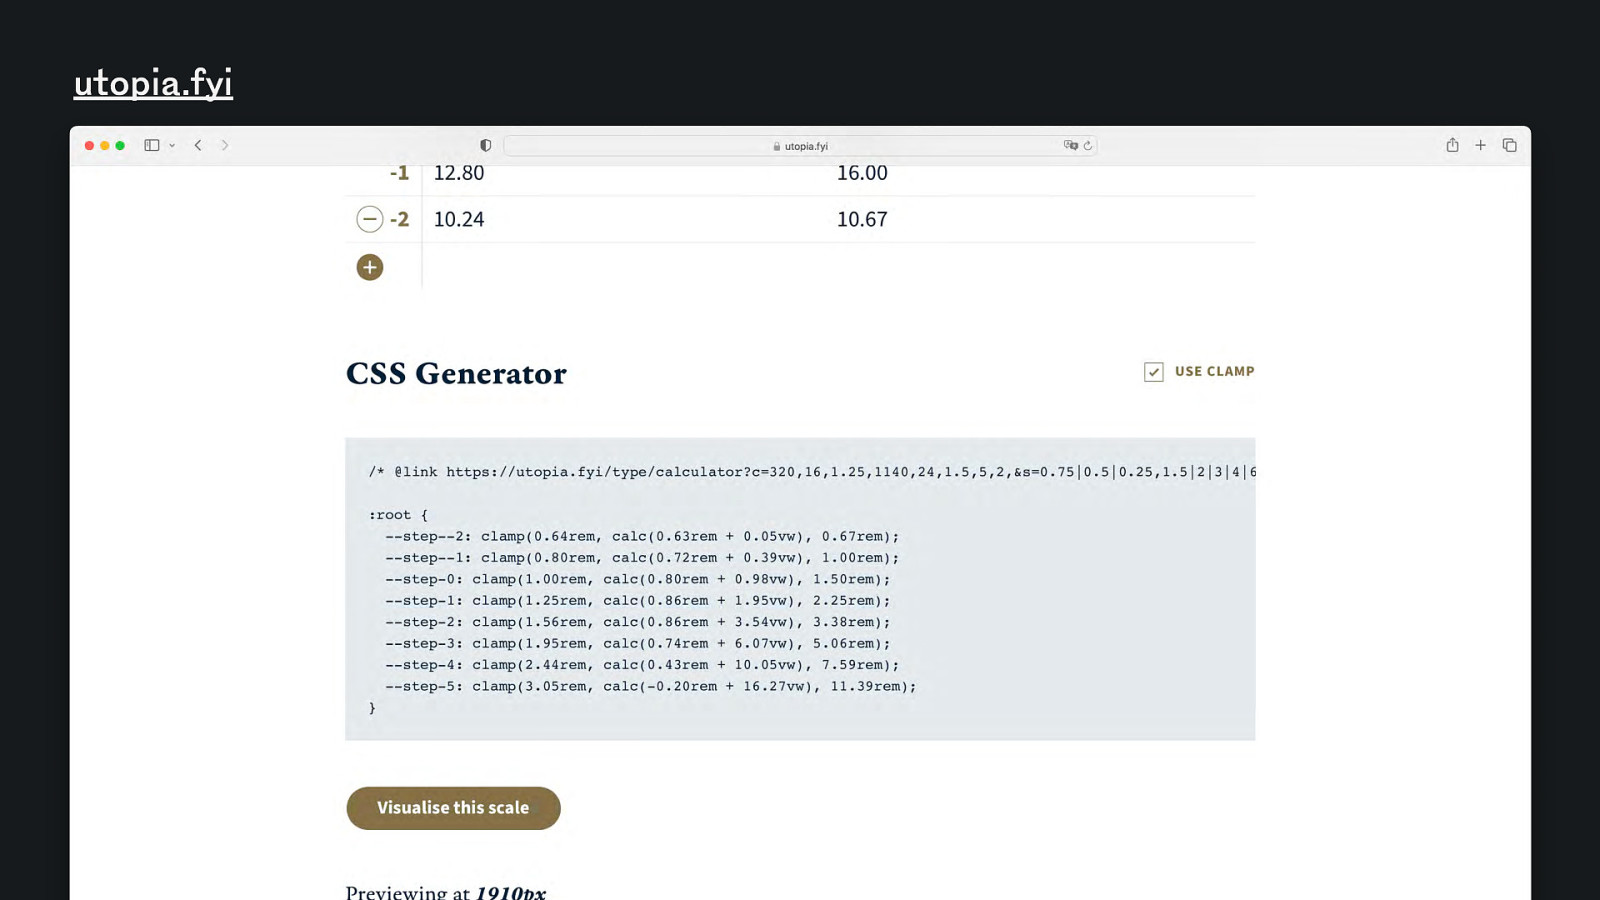Uncheck the Use Clamp checkbox
The image size is (1600, 900).
(x=1153, y=372)
